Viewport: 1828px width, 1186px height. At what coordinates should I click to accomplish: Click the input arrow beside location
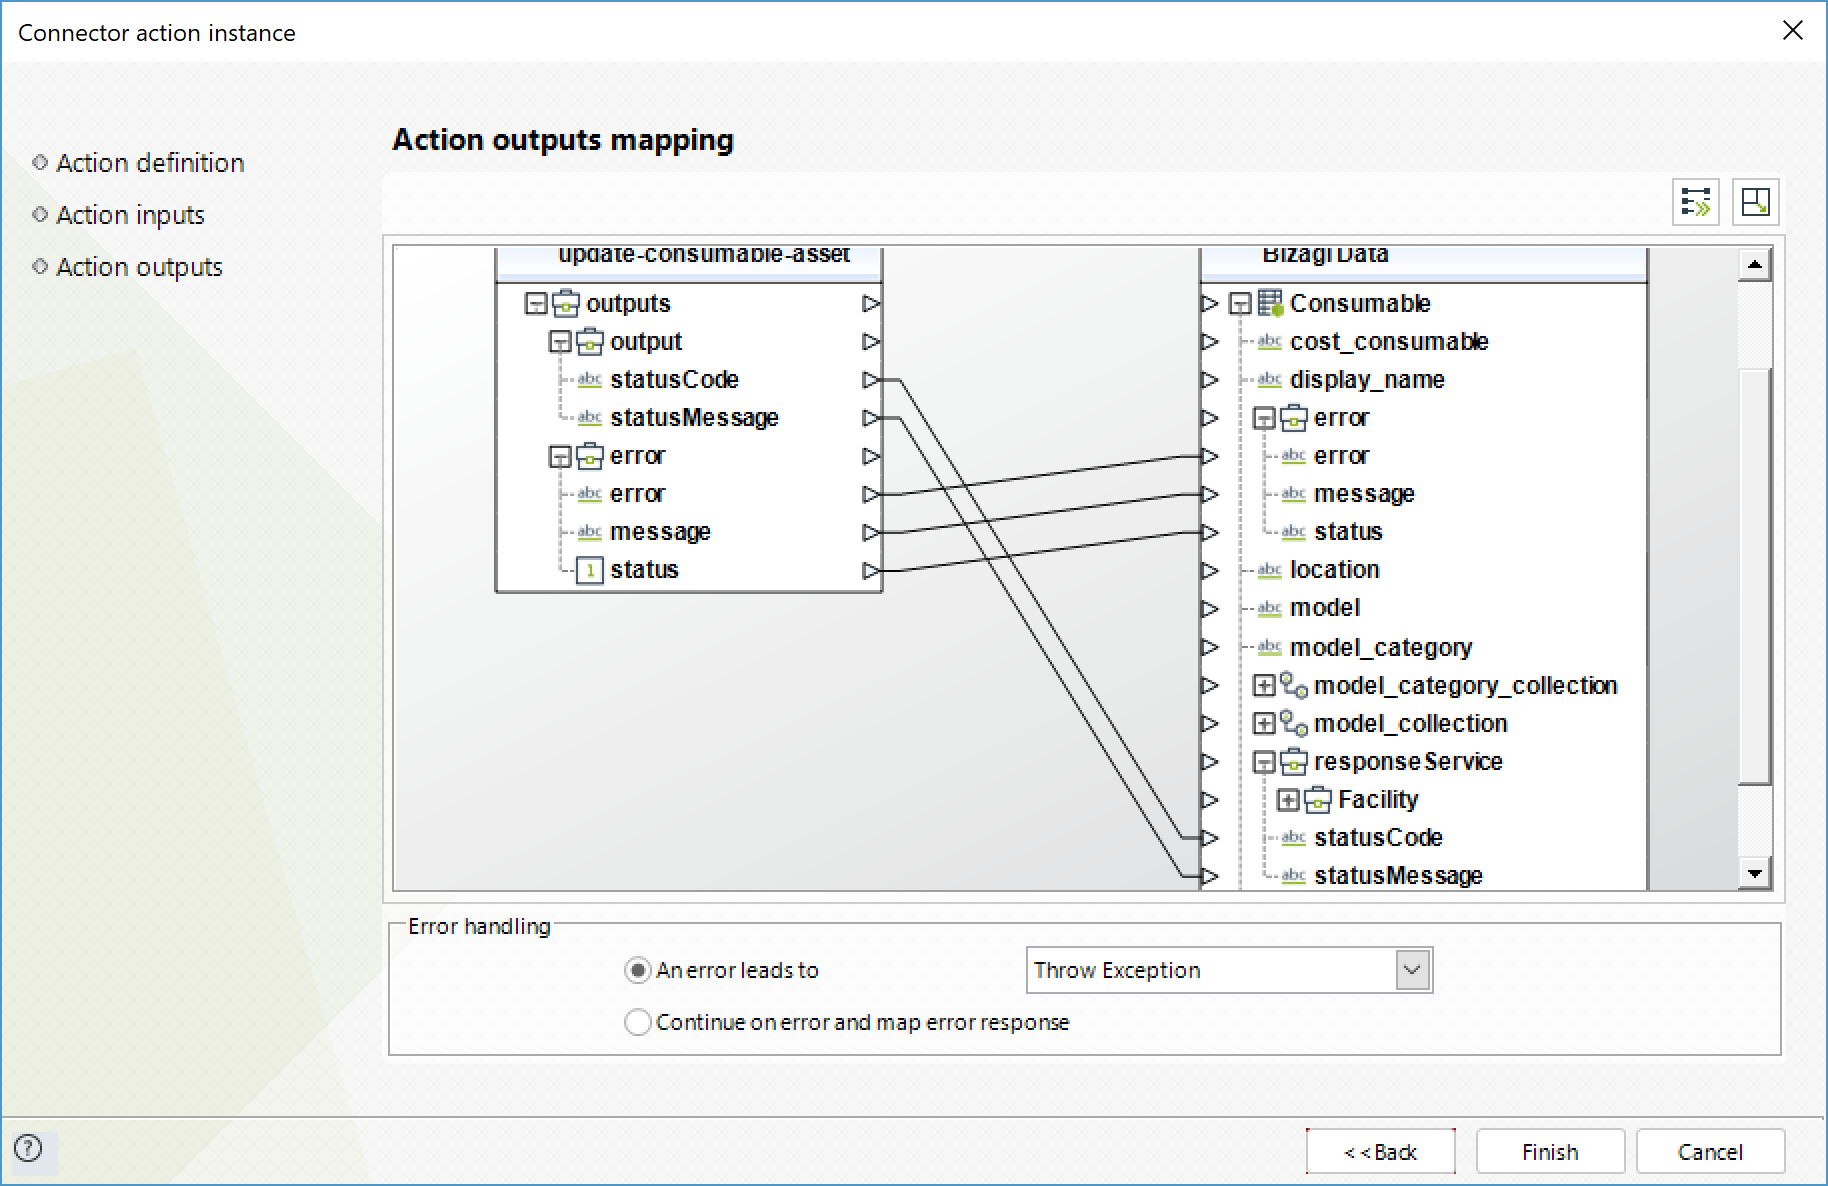1210,570
